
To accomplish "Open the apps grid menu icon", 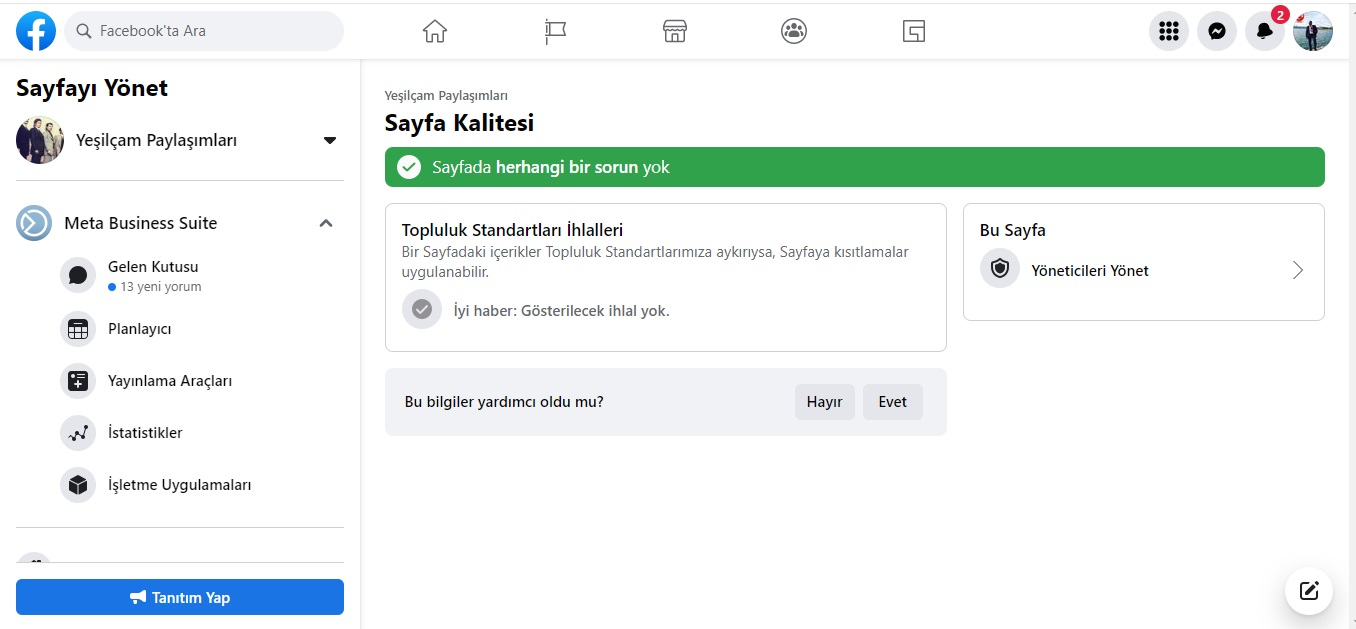I will (1169, 31).
